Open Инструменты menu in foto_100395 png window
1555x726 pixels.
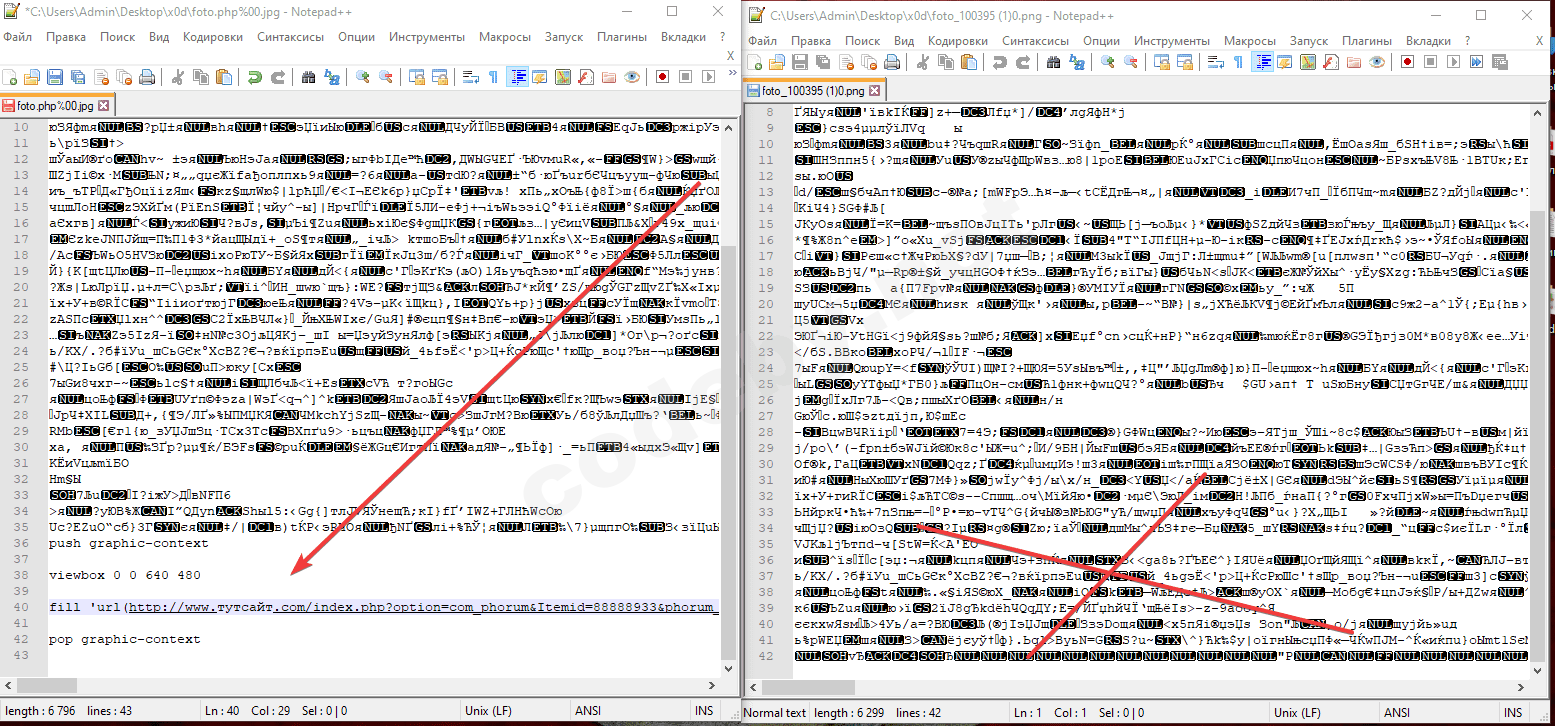tap(1173, 41)
